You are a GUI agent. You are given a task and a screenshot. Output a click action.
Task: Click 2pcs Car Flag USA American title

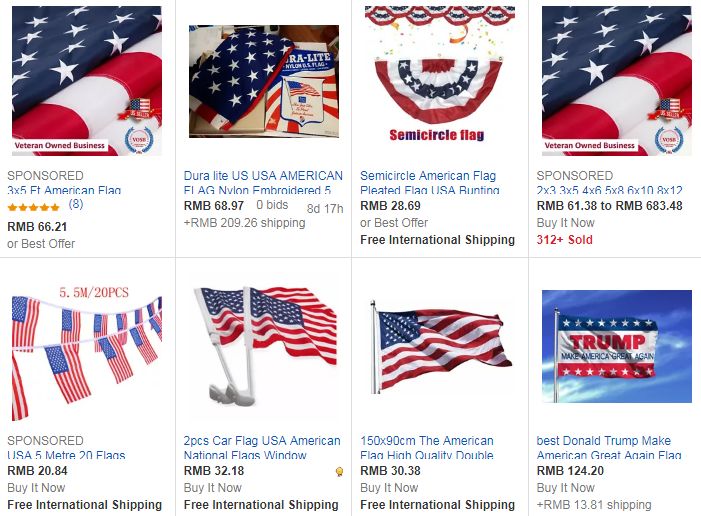pyautogui.click(x=262, y=448)
